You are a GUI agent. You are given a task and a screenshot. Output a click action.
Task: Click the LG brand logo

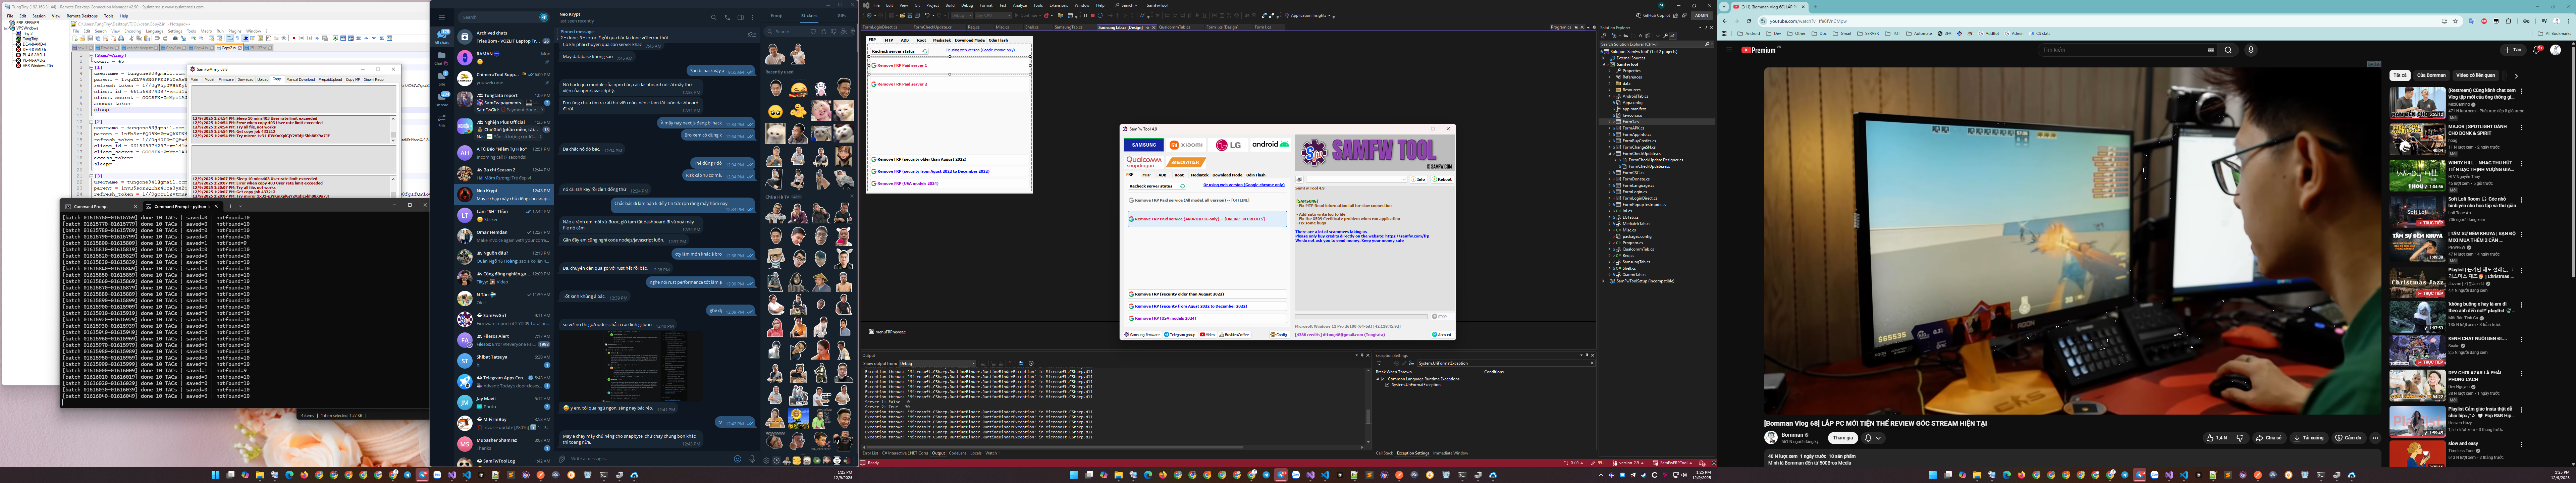(1228, 145)
